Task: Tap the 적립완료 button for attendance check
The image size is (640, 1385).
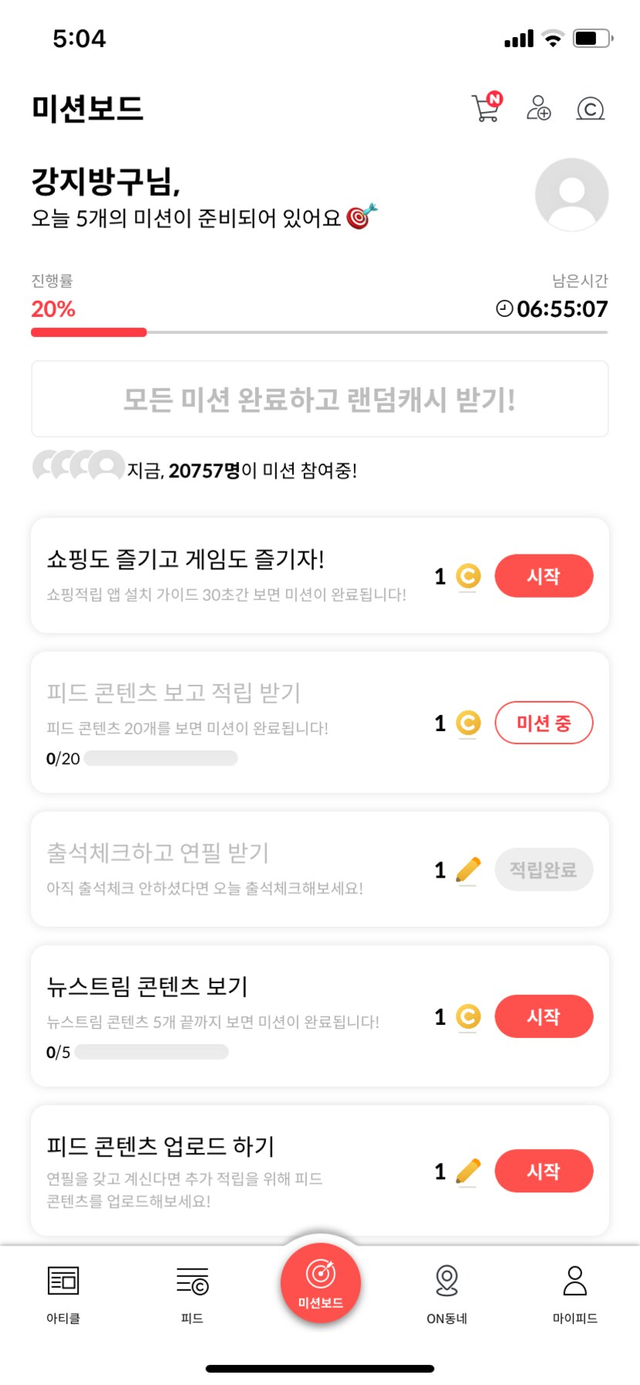Action: coord(544,870)
